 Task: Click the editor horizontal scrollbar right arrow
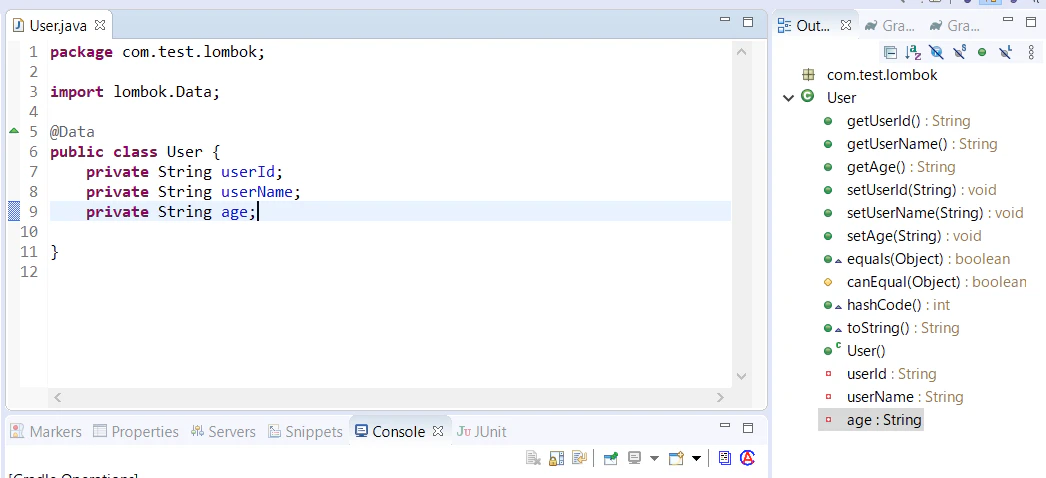[x=720, y=397]
